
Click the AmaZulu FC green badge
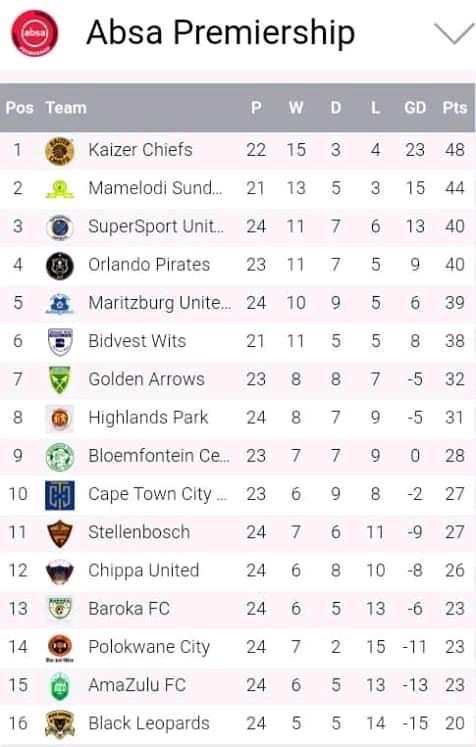pos(60,686)
